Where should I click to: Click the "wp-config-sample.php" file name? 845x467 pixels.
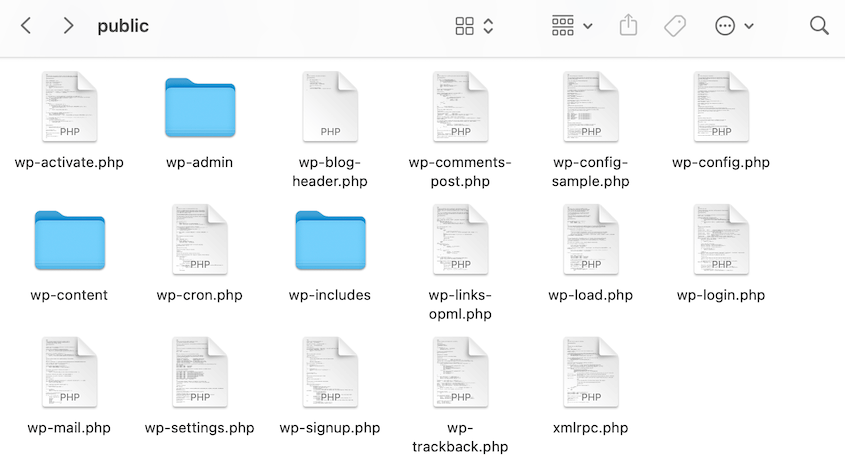[591, 171]
